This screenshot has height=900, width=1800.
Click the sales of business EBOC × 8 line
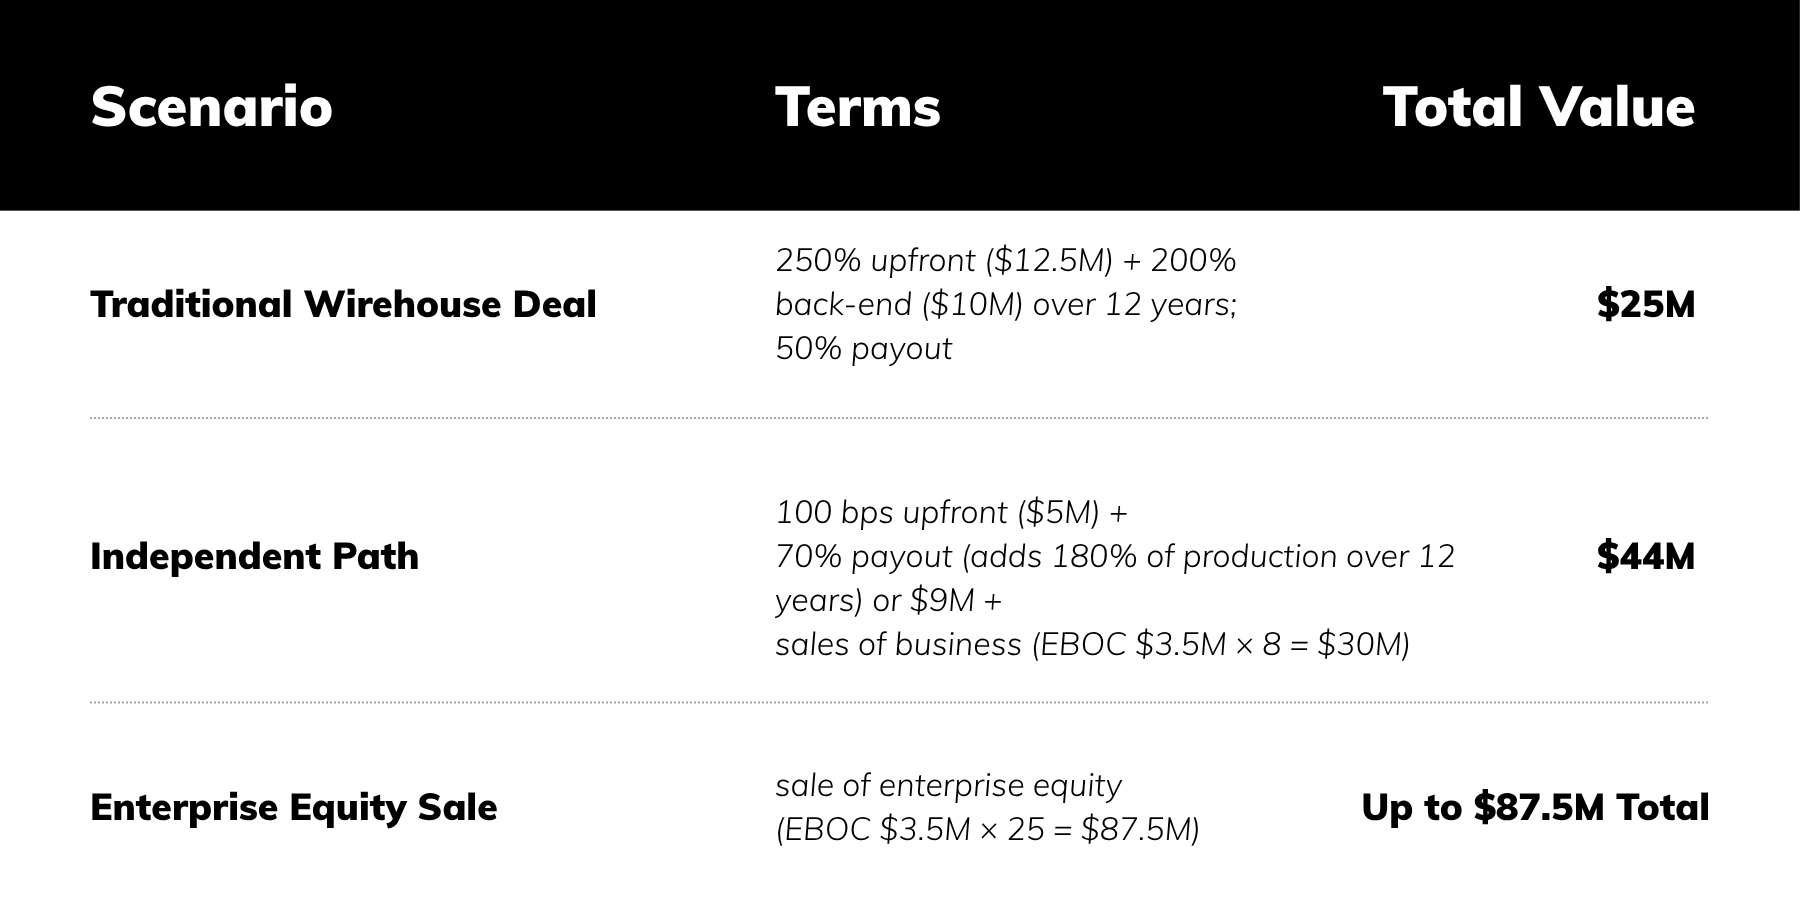1093,644
